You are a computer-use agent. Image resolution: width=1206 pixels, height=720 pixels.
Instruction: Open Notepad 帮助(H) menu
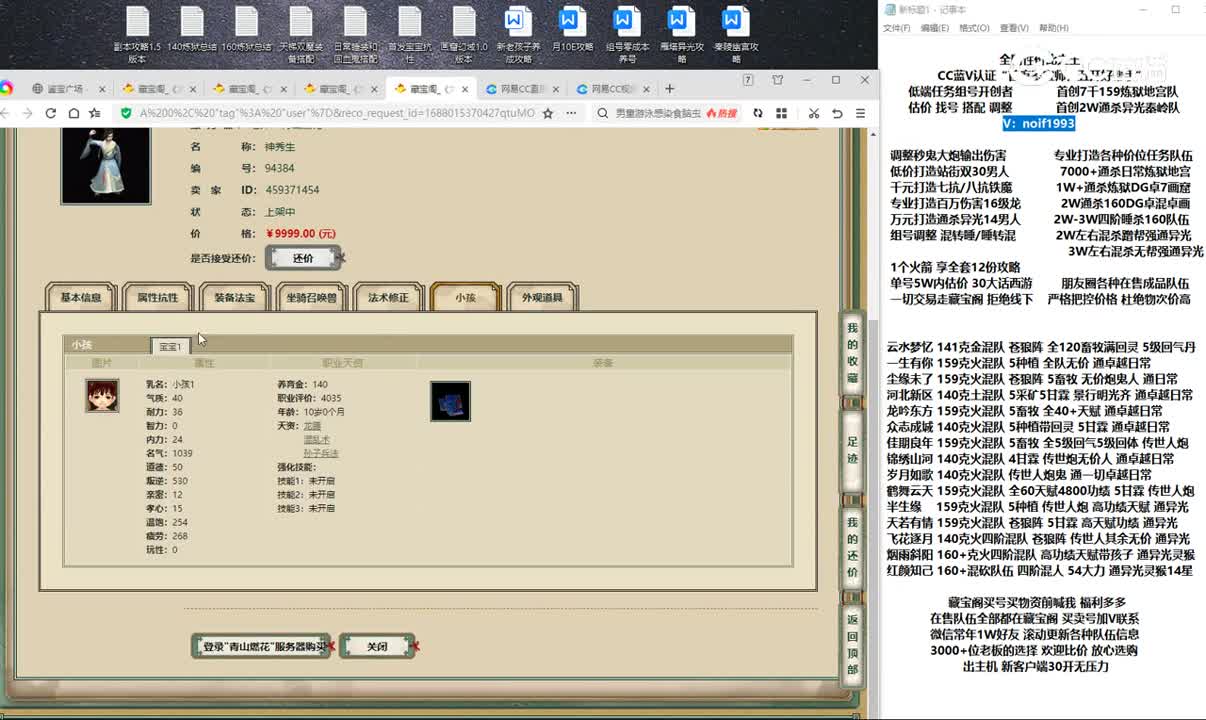pos(1054,28)
